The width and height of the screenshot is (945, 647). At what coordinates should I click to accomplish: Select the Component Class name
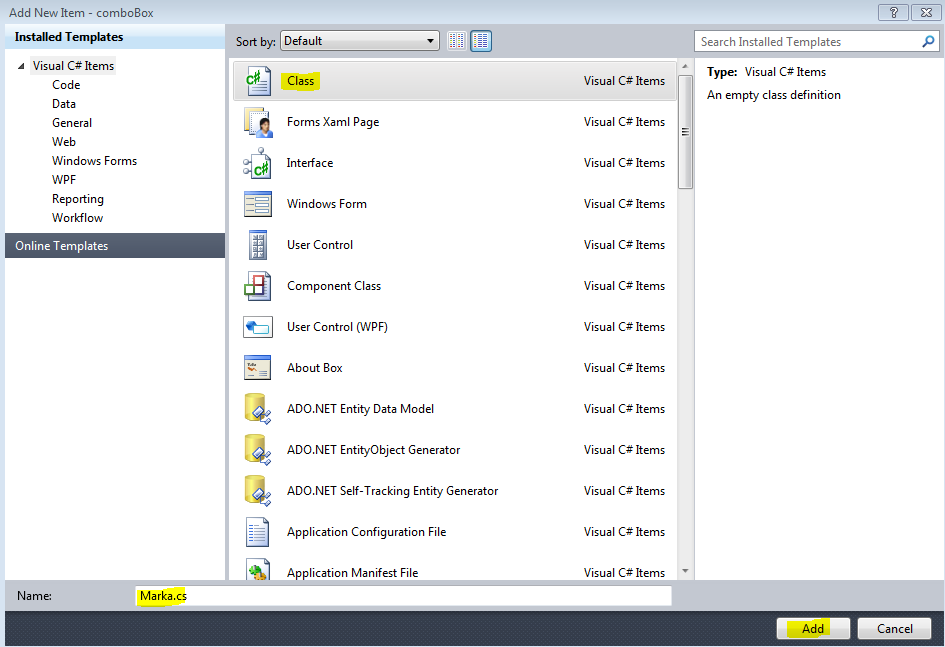click(x=334, y=286)
